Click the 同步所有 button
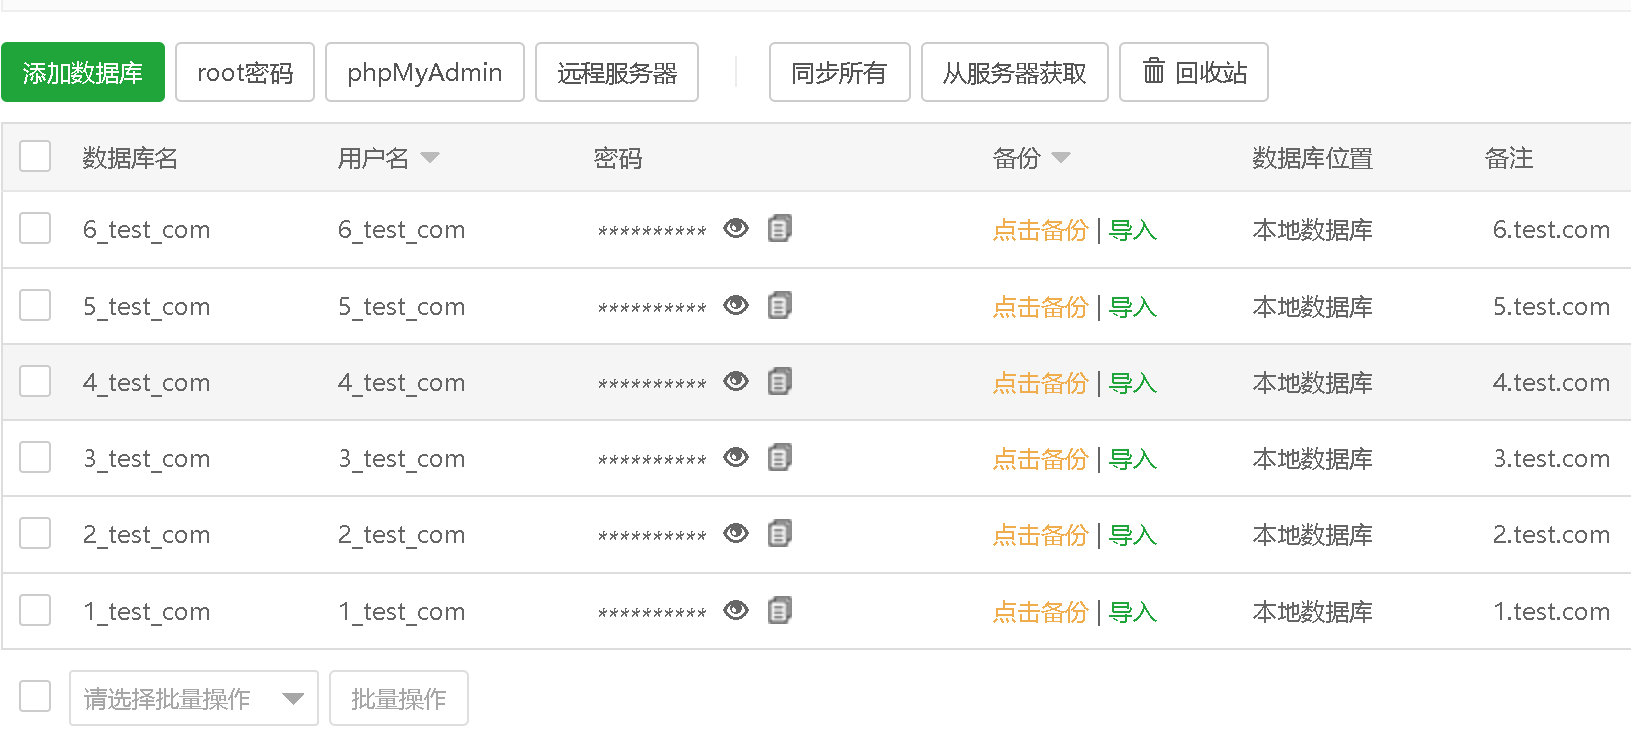Screen dimensions: 1631x755 tap(839, 72)
